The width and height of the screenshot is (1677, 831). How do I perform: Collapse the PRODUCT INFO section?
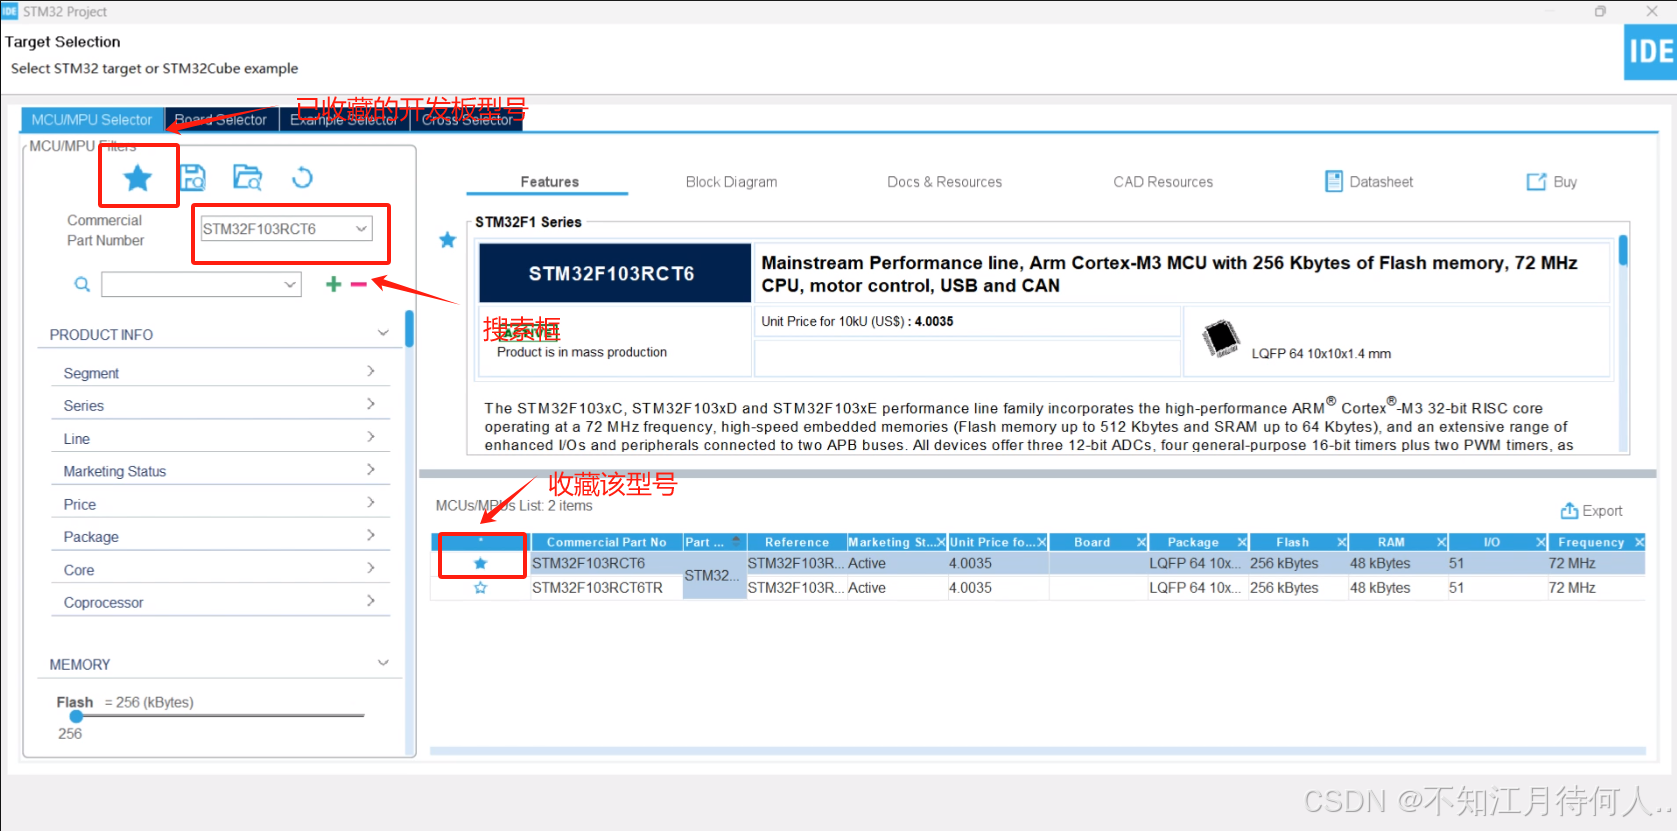pos(383,333)
